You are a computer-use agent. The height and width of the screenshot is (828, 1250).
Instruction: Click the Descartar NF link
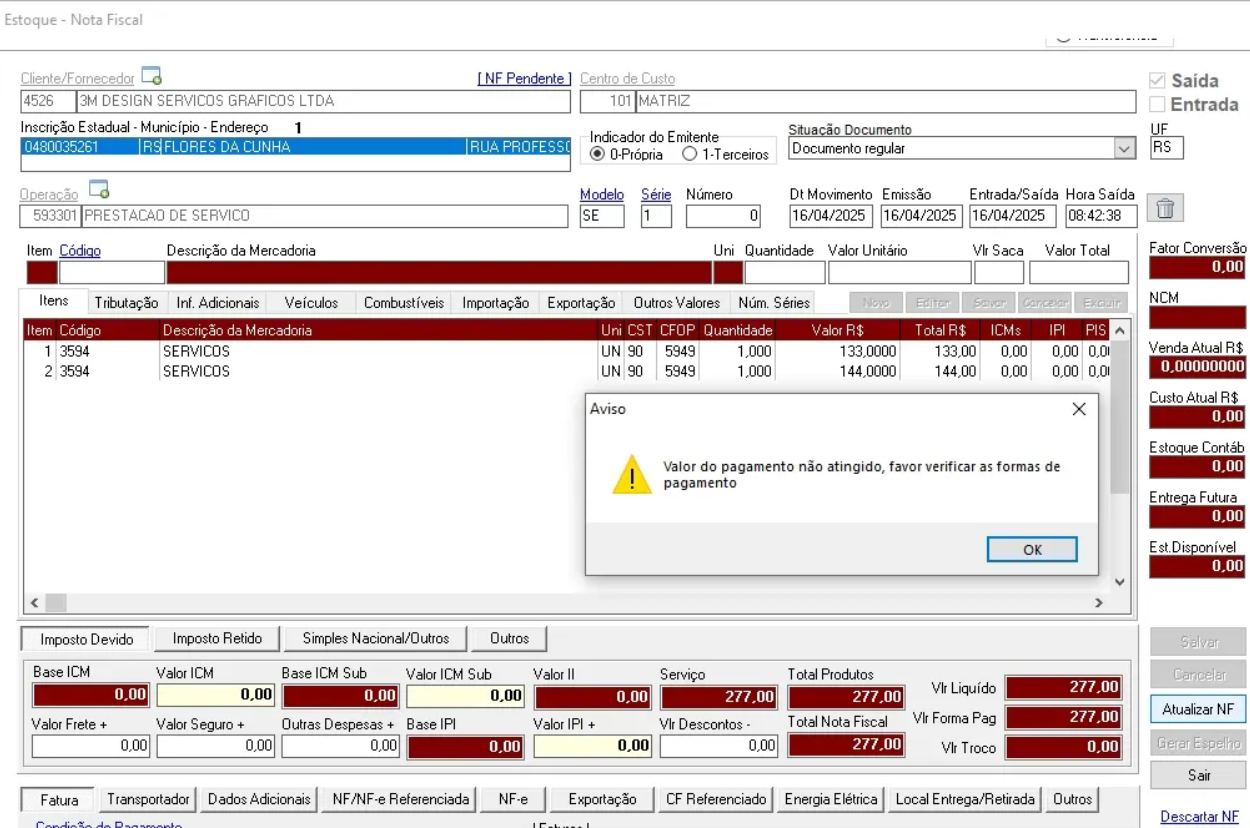point(1199,817)
